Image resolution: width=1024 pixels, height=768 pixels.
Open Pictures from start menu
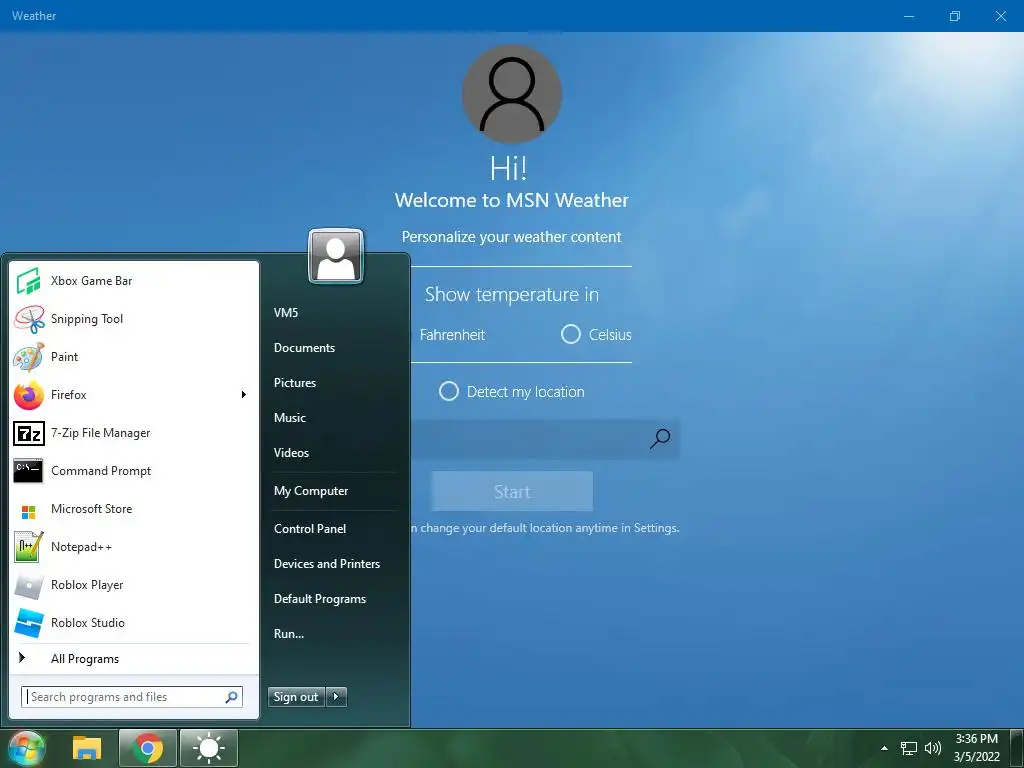point(295,383)
